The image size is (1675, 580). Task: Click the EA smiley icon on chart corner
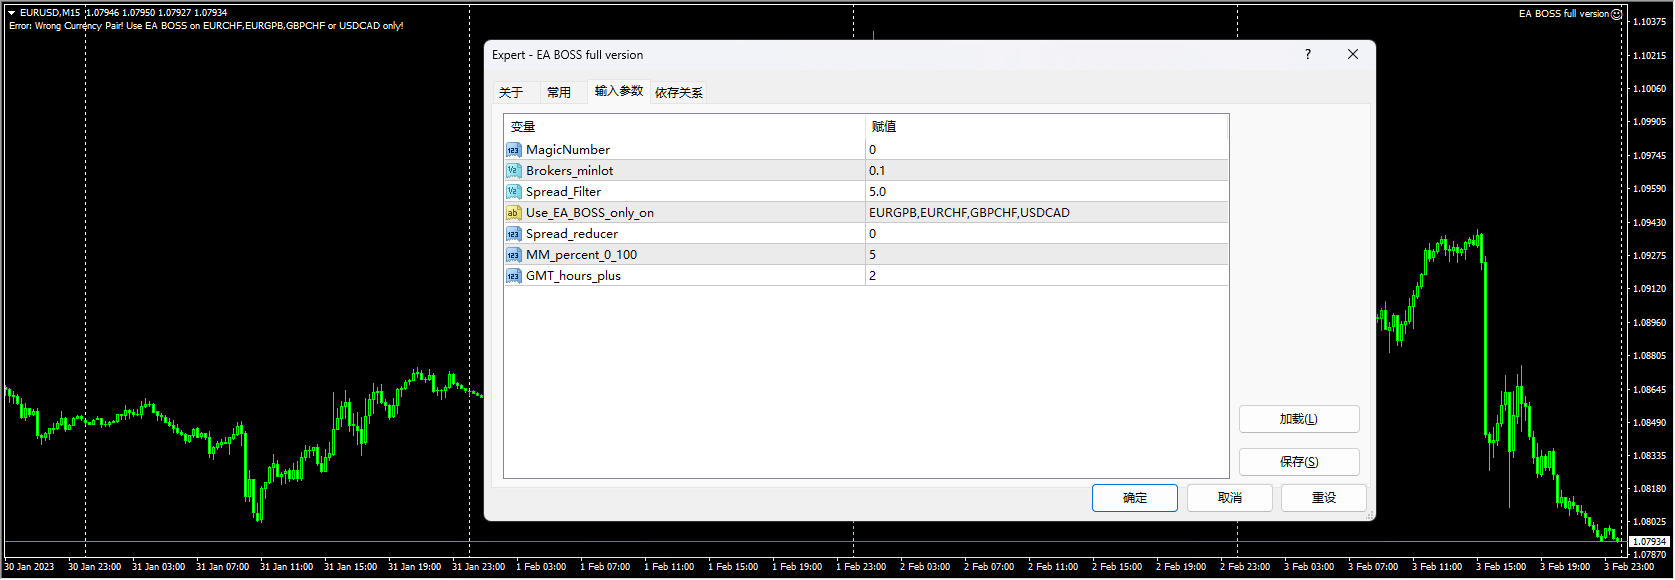pyautogui.click(x=1617, y=14)
